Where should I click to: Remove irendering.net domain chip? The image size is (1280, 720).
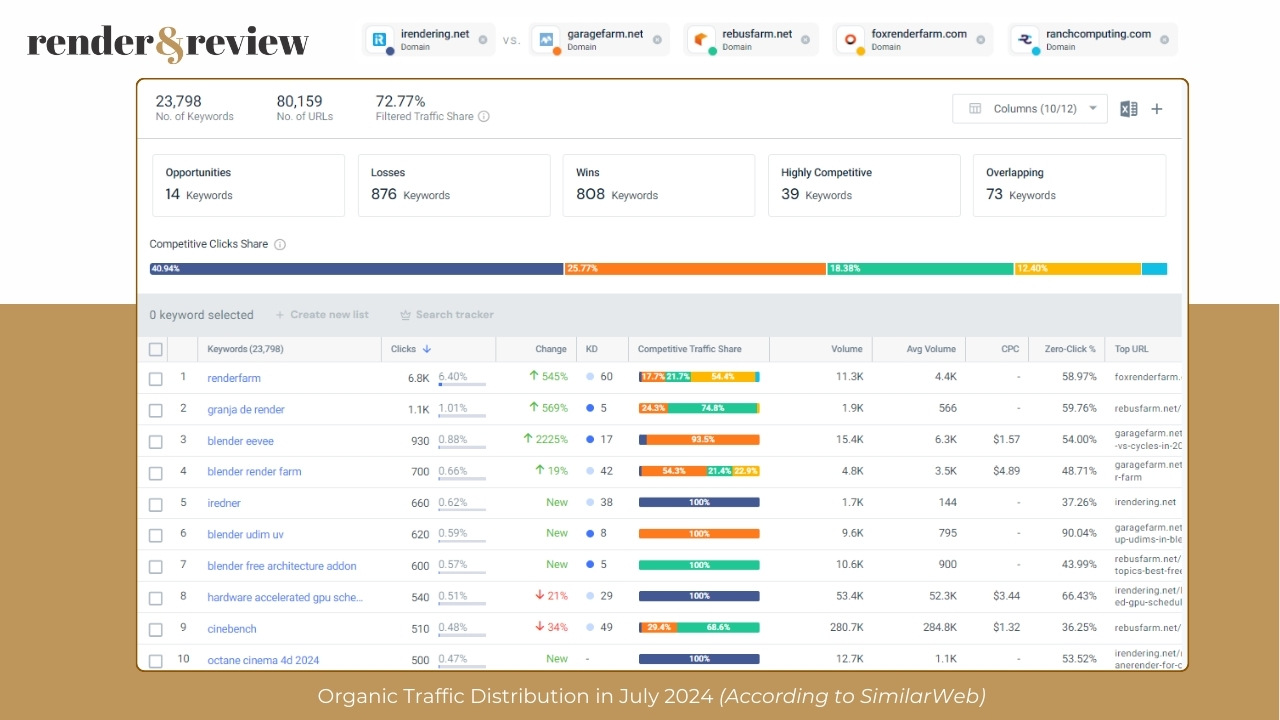(483, 40)
